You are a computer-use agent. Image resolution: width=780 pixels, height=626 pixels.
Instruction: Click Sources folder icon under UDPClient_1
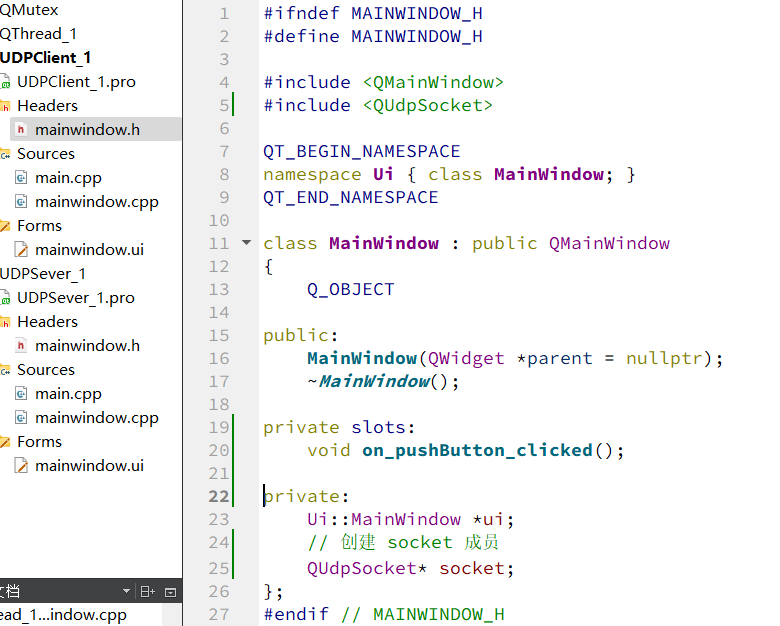pos(5,154)
